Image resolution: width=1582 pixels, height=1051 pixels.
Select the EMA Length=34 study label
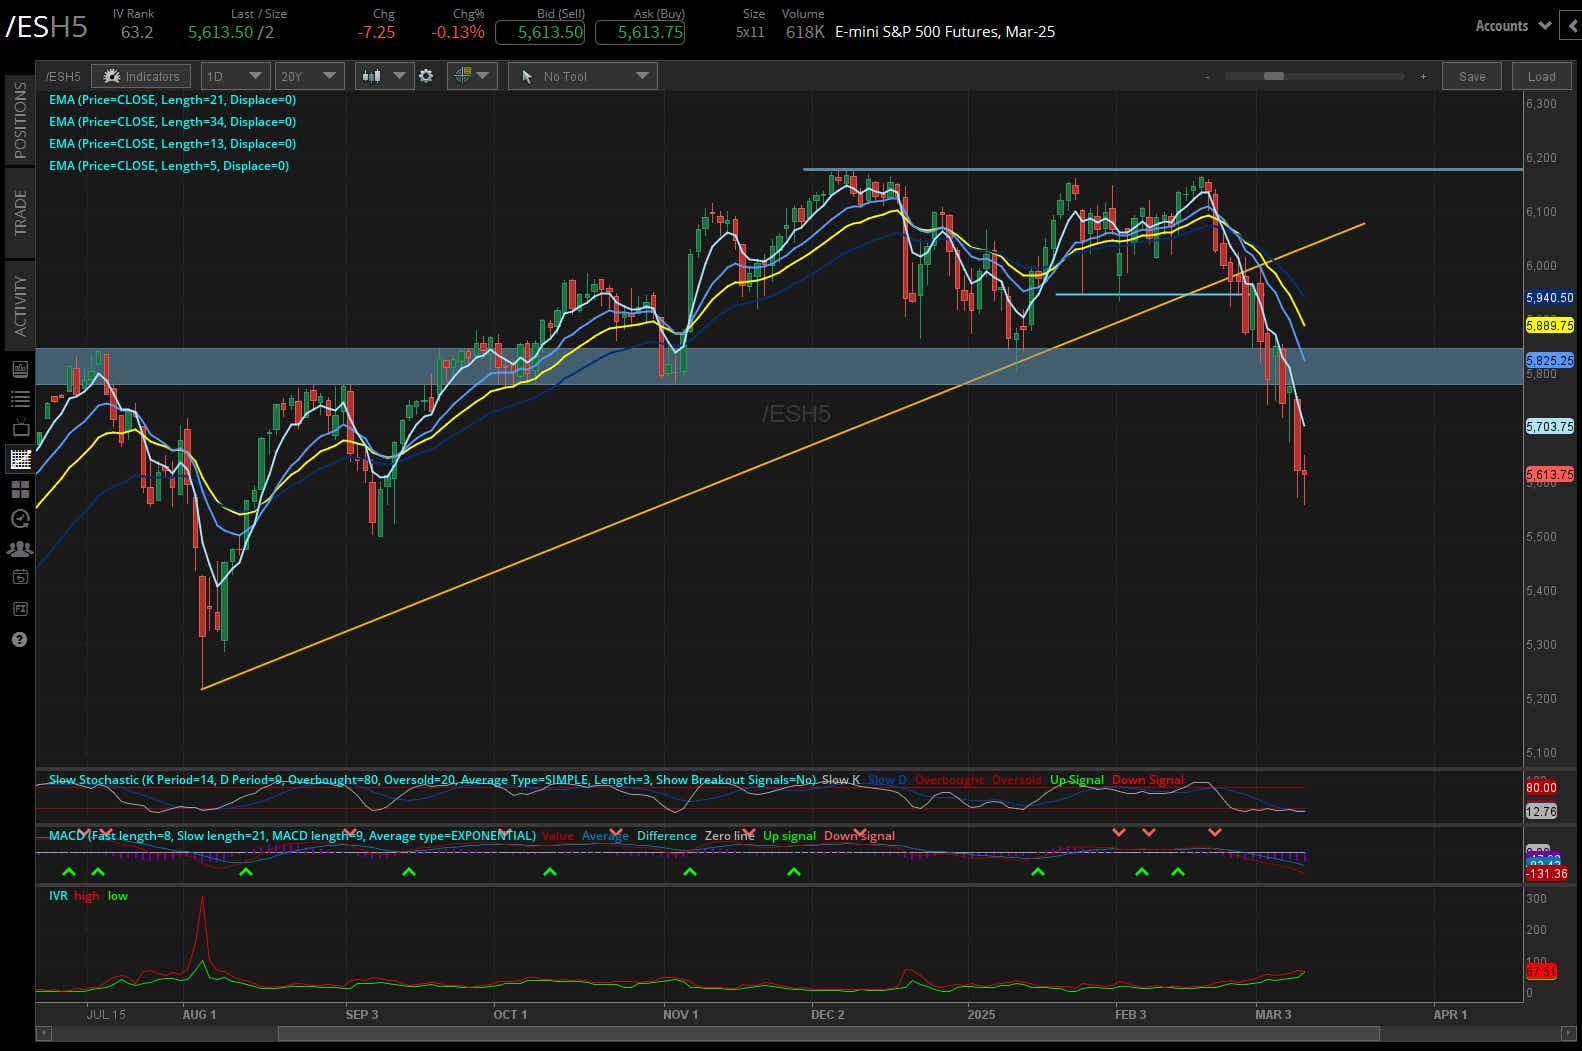click(172, 122)
